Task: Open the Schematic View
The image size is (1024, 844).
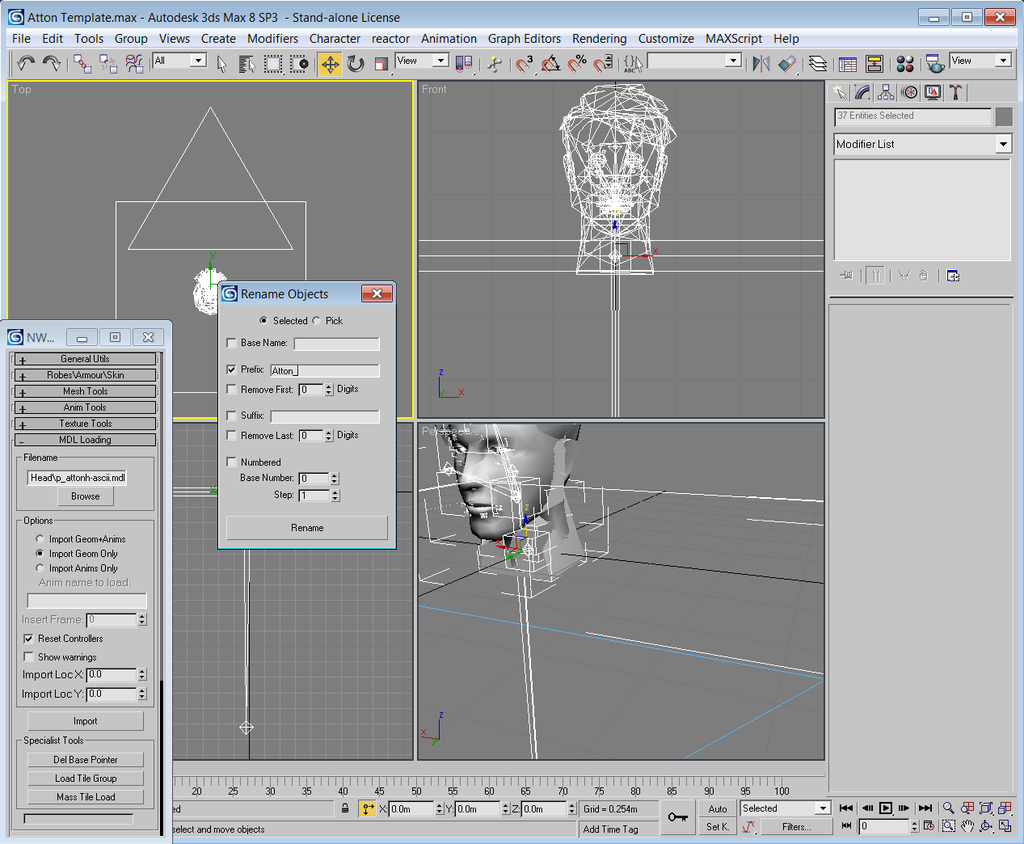Action: coord(874,63)
